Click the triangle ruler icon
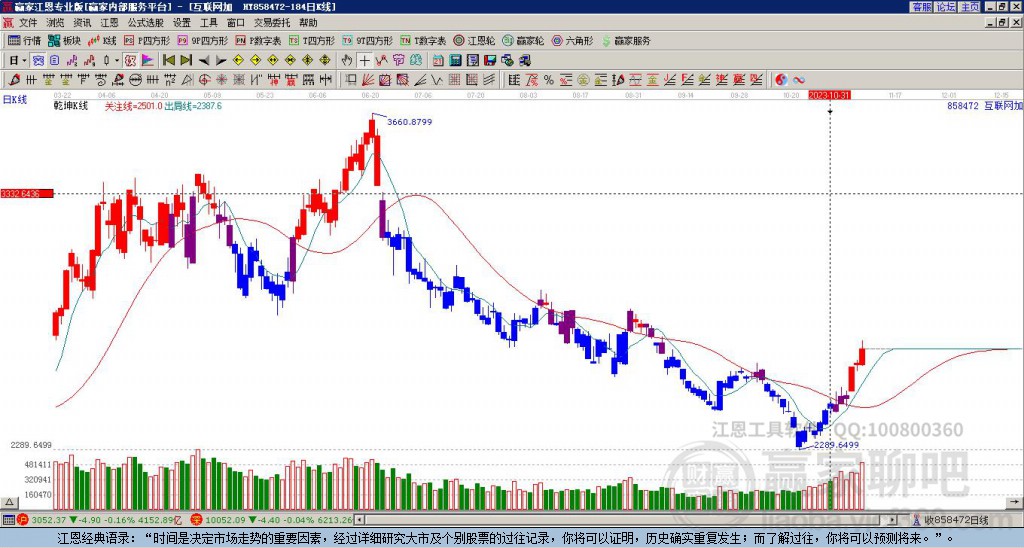Viewport: 1024px width, 548px height. (187, 80)
